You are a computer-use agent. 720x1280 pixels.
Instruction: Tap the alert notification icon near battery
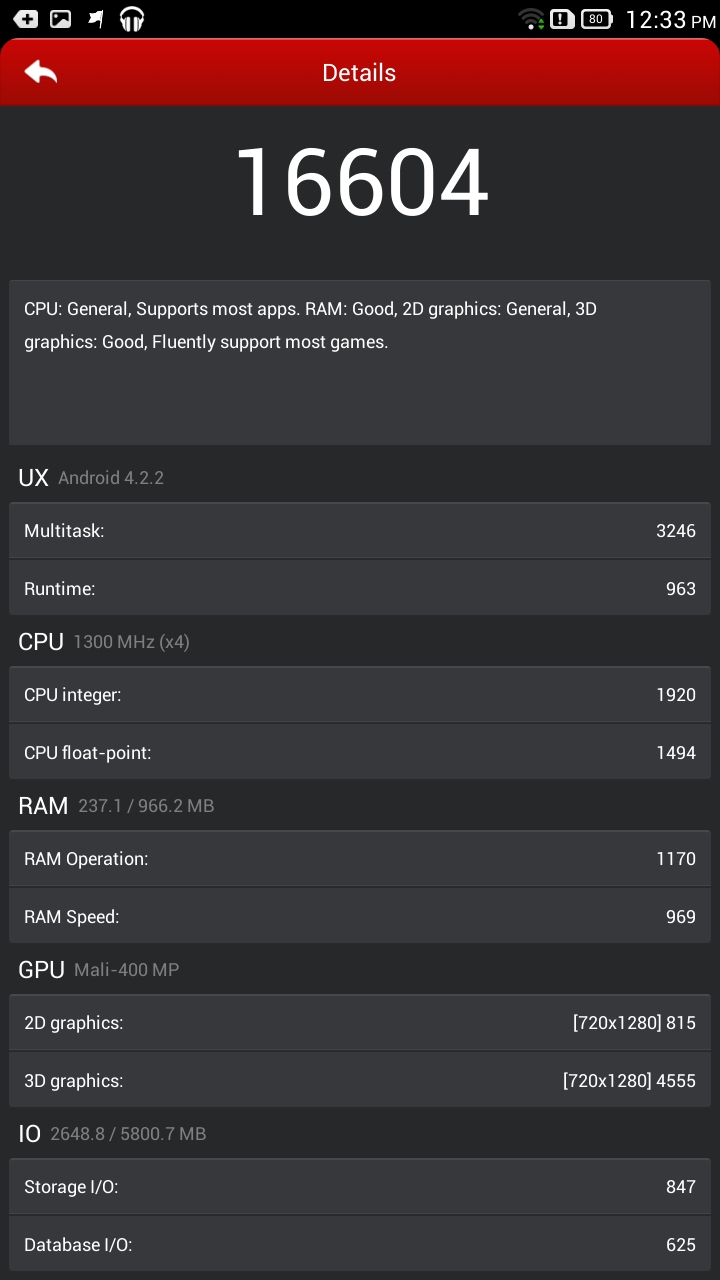(x=562, y=18)
